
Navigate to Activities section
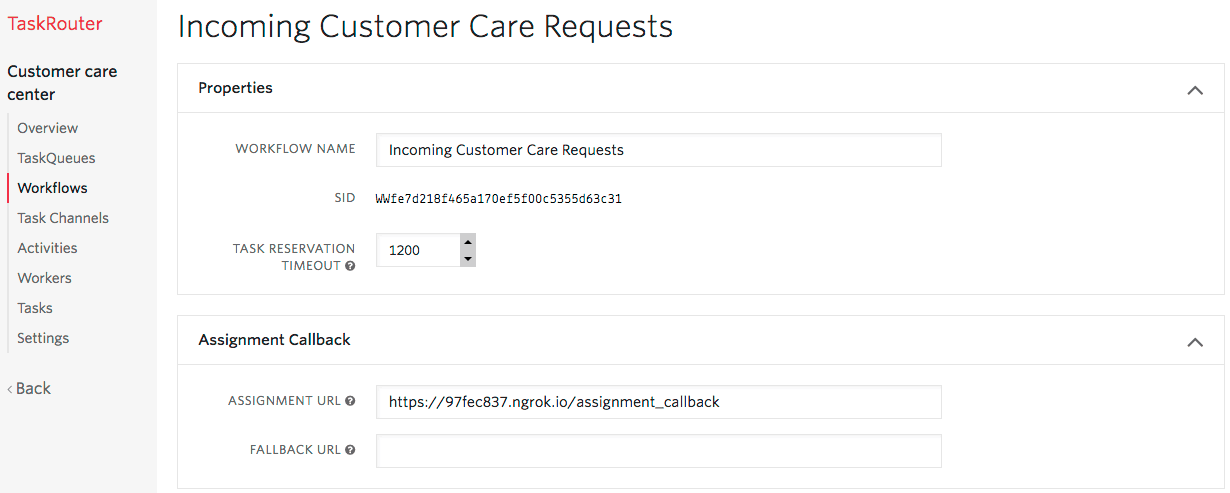pyautogui.click(x=47, y=248)
